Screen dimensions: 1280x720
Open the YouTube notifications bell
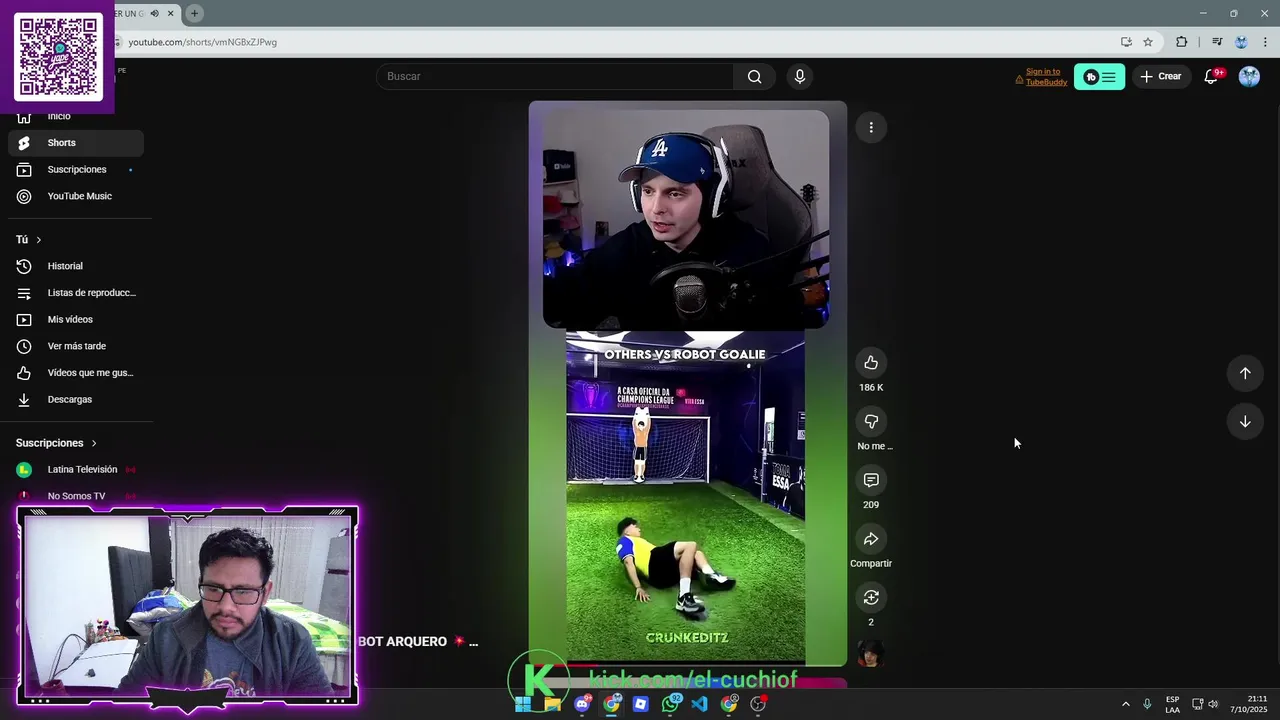coord(1211,76)
